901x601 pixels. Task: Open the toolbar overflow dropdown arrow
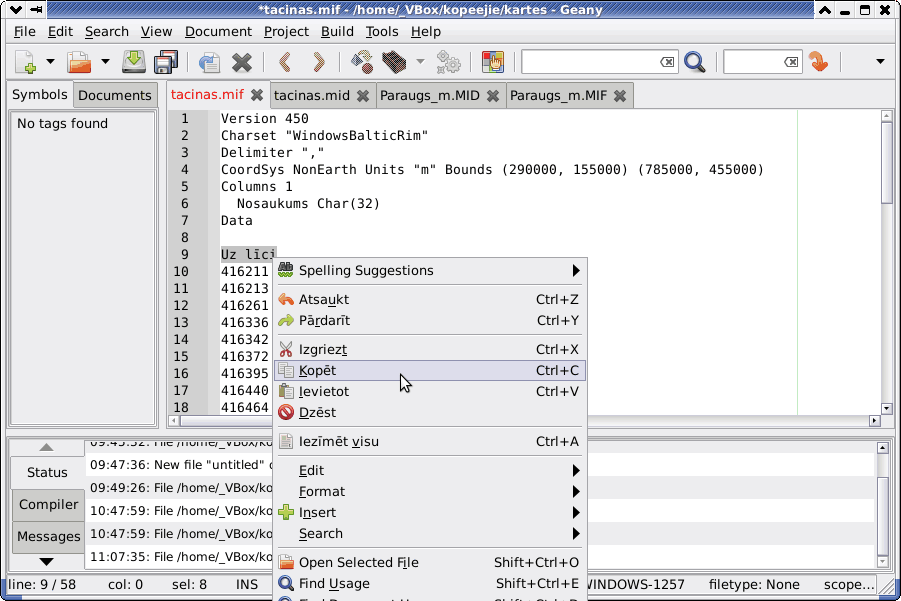(880, 61)
